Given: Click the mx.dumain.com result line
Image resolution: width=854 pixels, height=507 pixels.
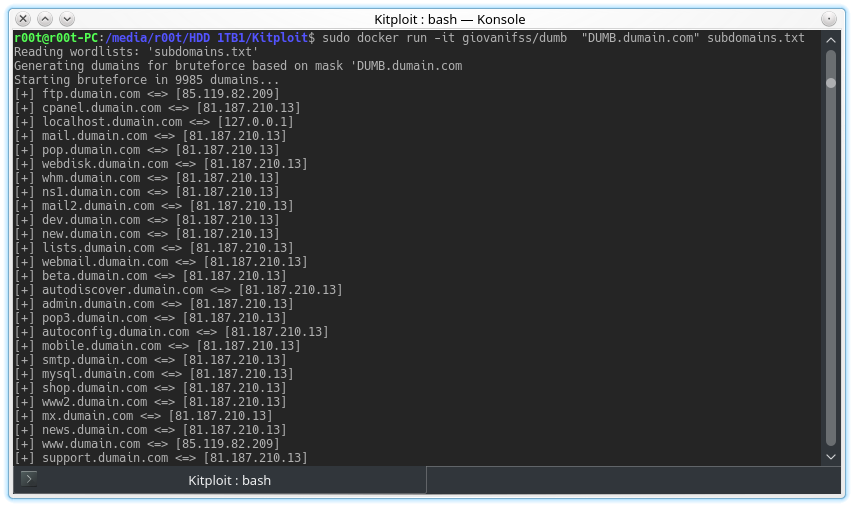Looking at the screenshot, I should (x=143, y=416).
